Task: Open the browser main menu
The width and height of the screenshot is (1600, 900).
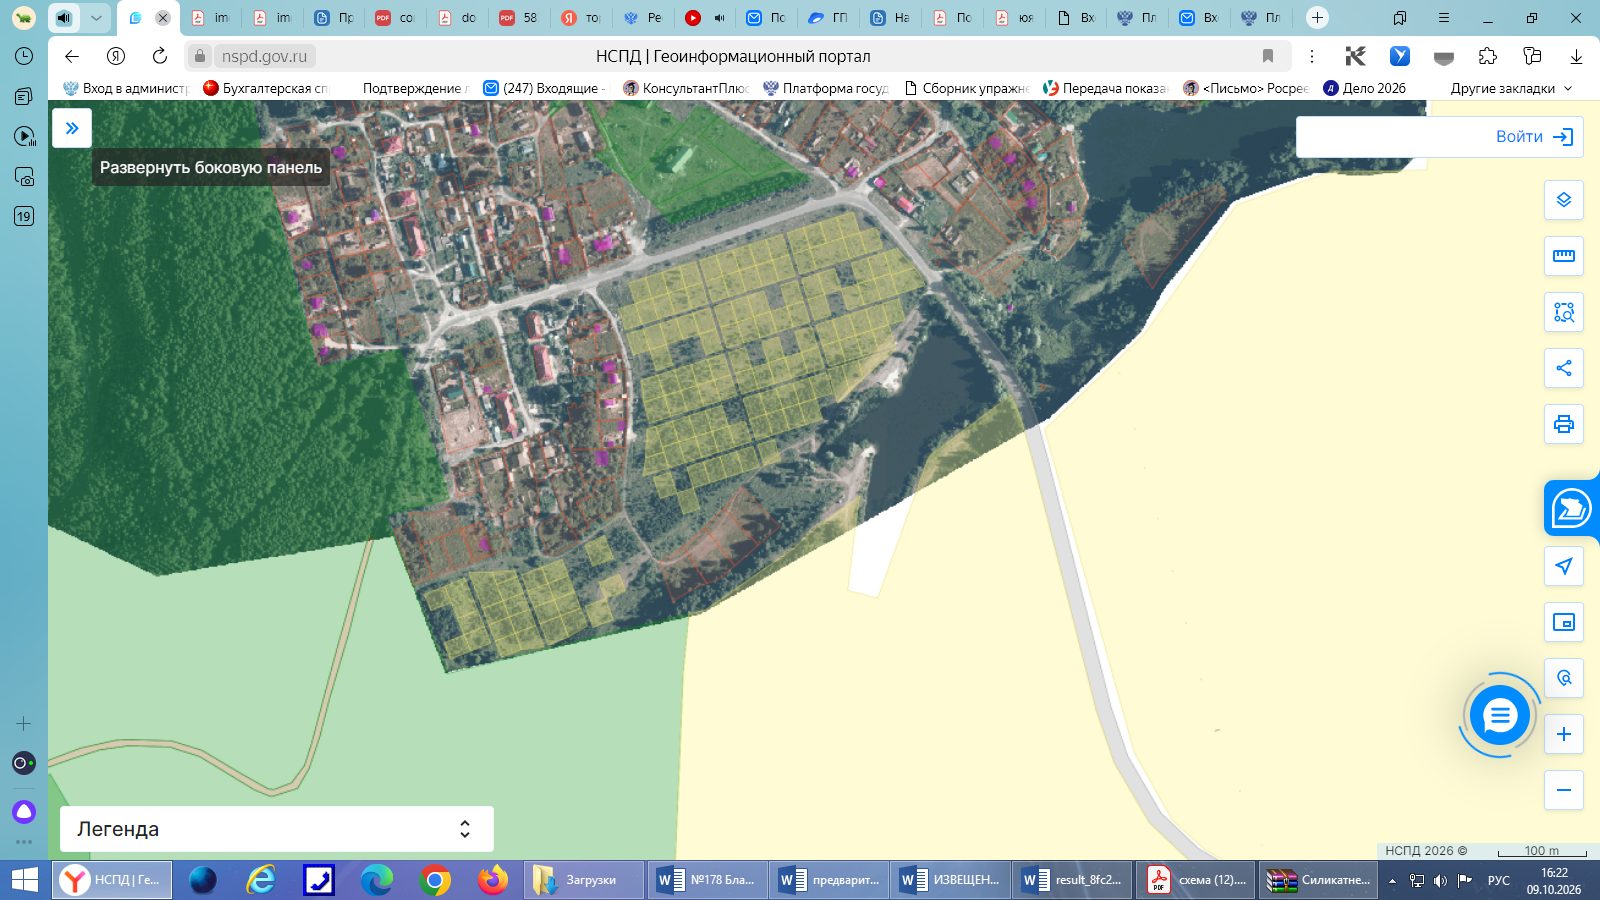Action: 1444,18
